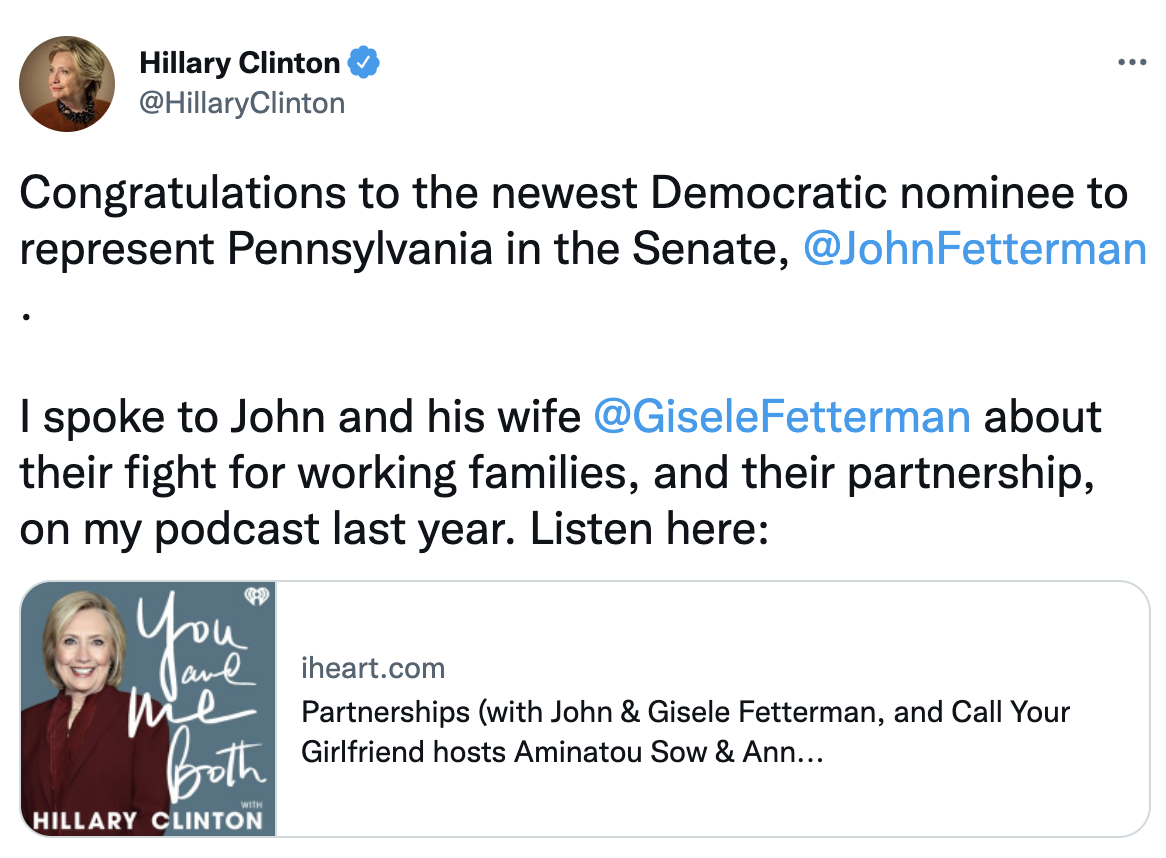Click the @HillaryClinton handle

[242, 103]
